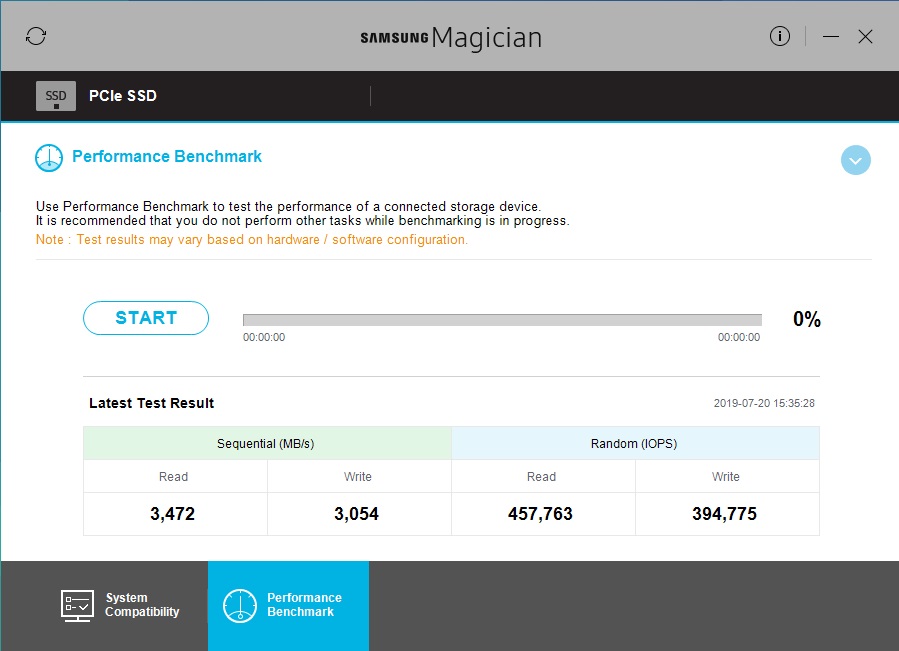Click the benchmark gauge icon in bottom tab
Viewport: 899px width, 651px height.
tap(240, 605)
